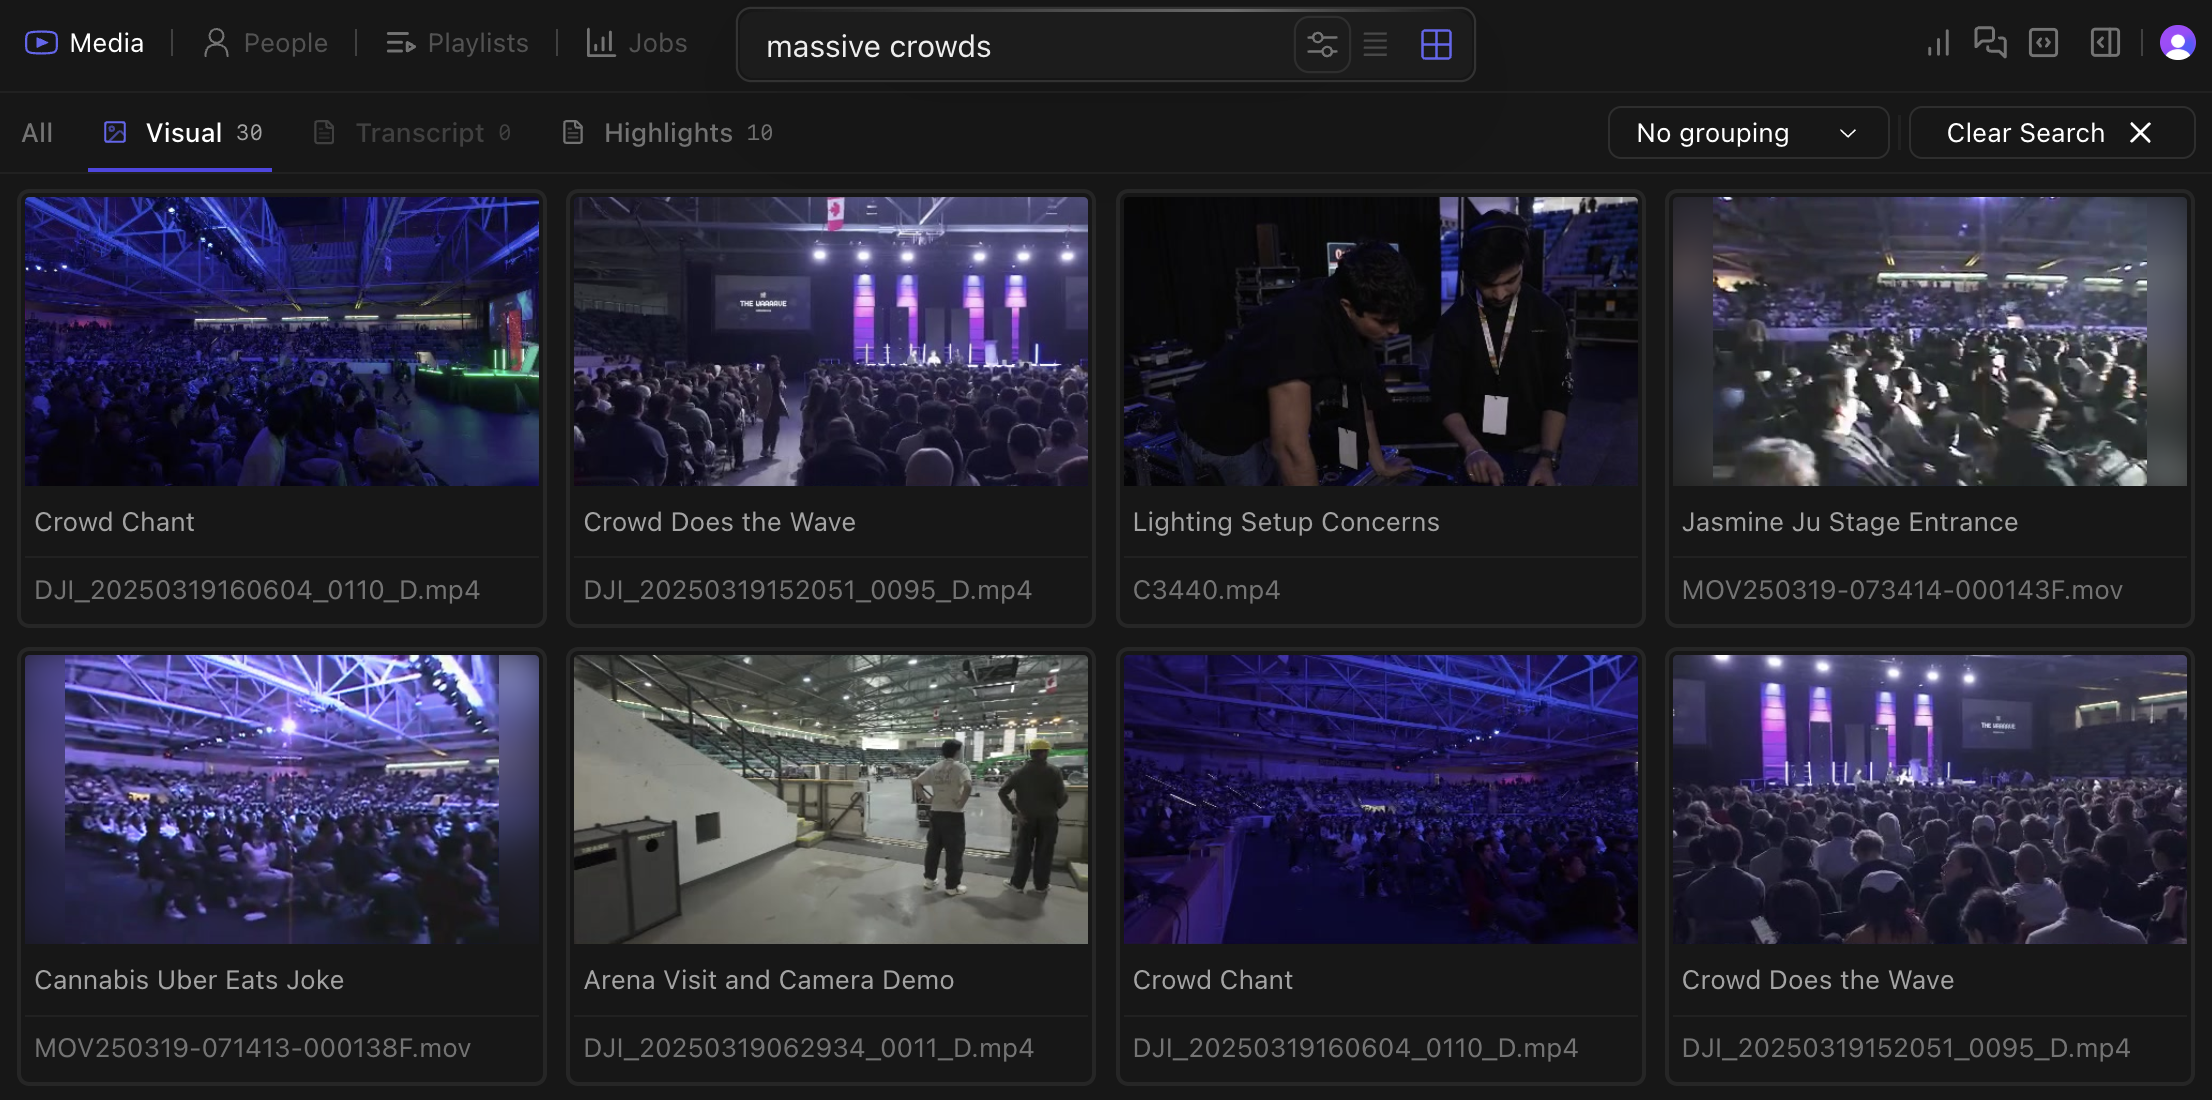Click the People person icon
The width and height of the screenshot is (2212, 1100).
(x=216, y=43)
